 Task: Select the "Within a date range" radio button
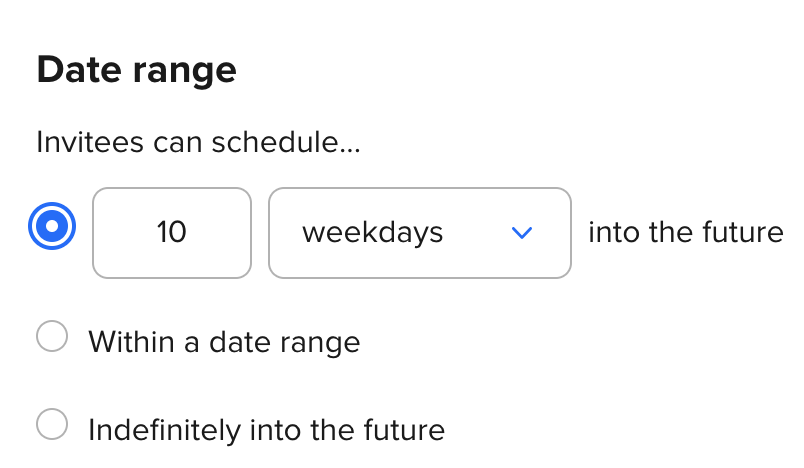point(52,338)
